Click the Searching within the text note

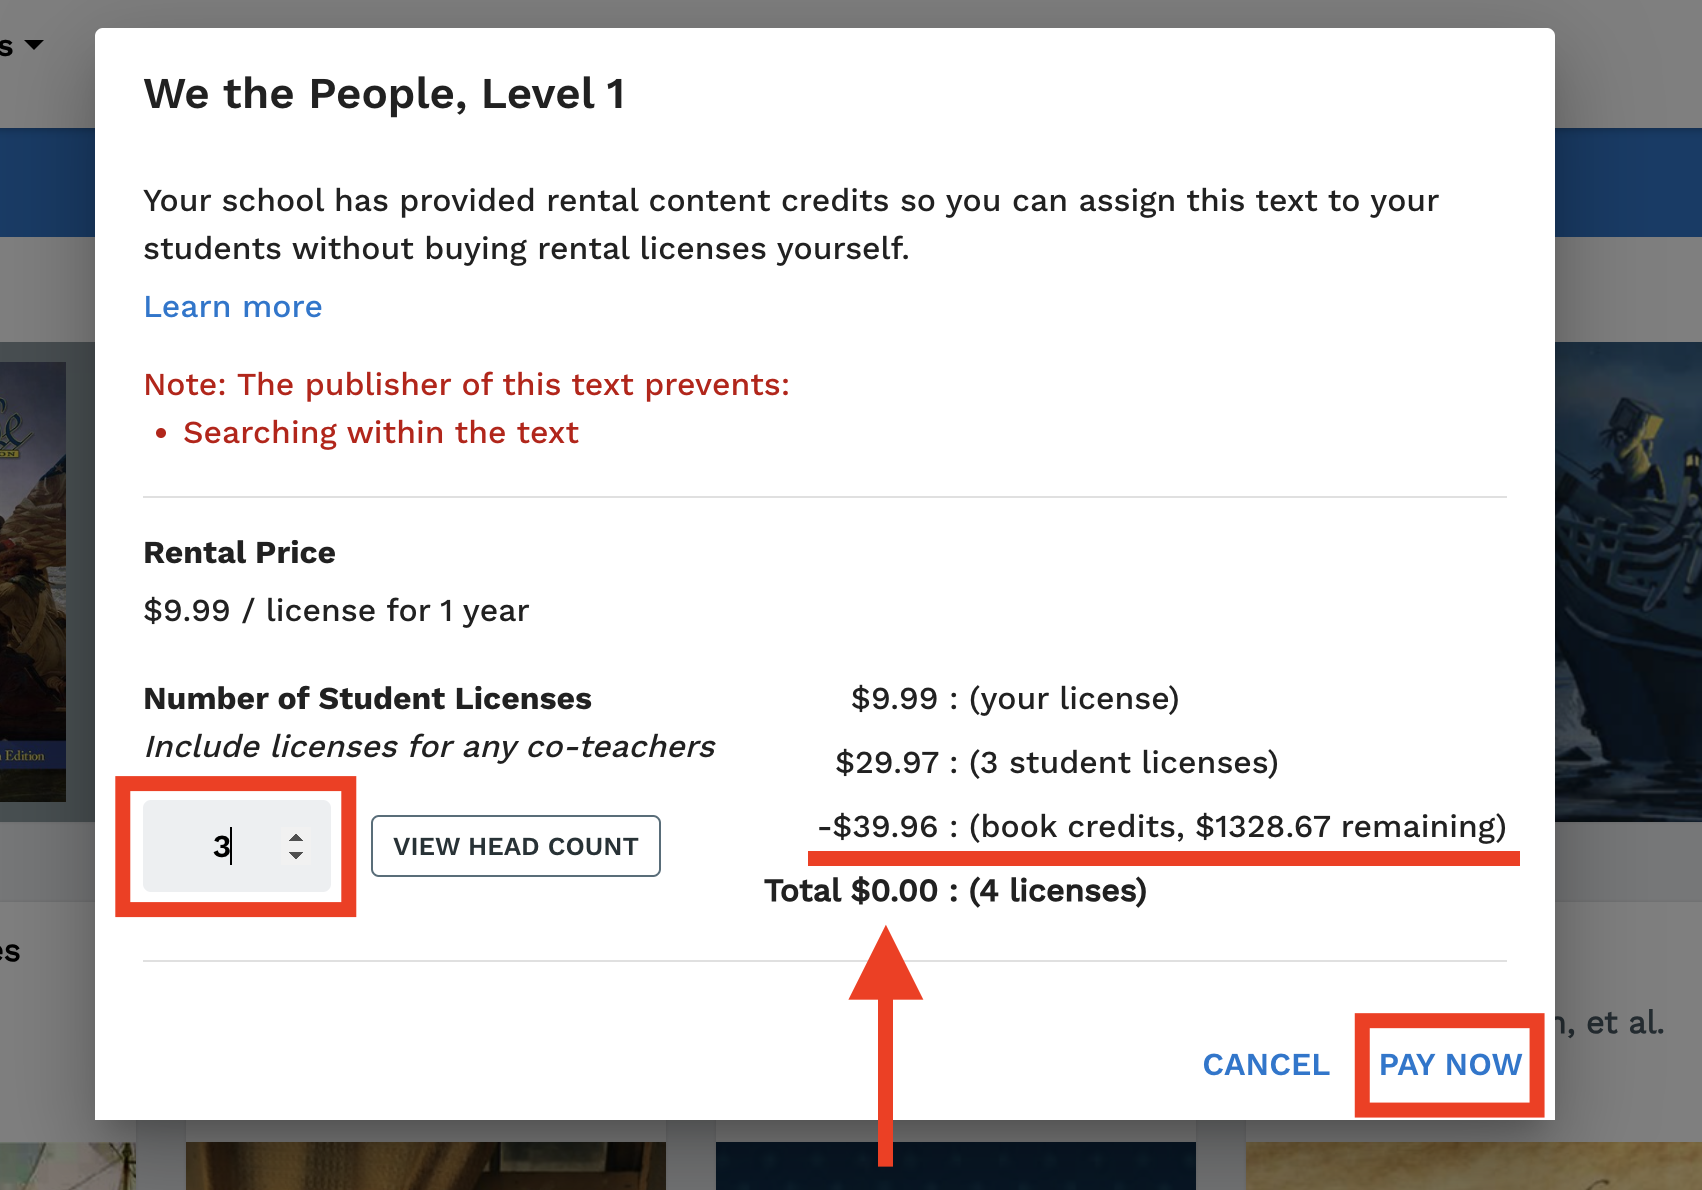click(x=381, y=433)
